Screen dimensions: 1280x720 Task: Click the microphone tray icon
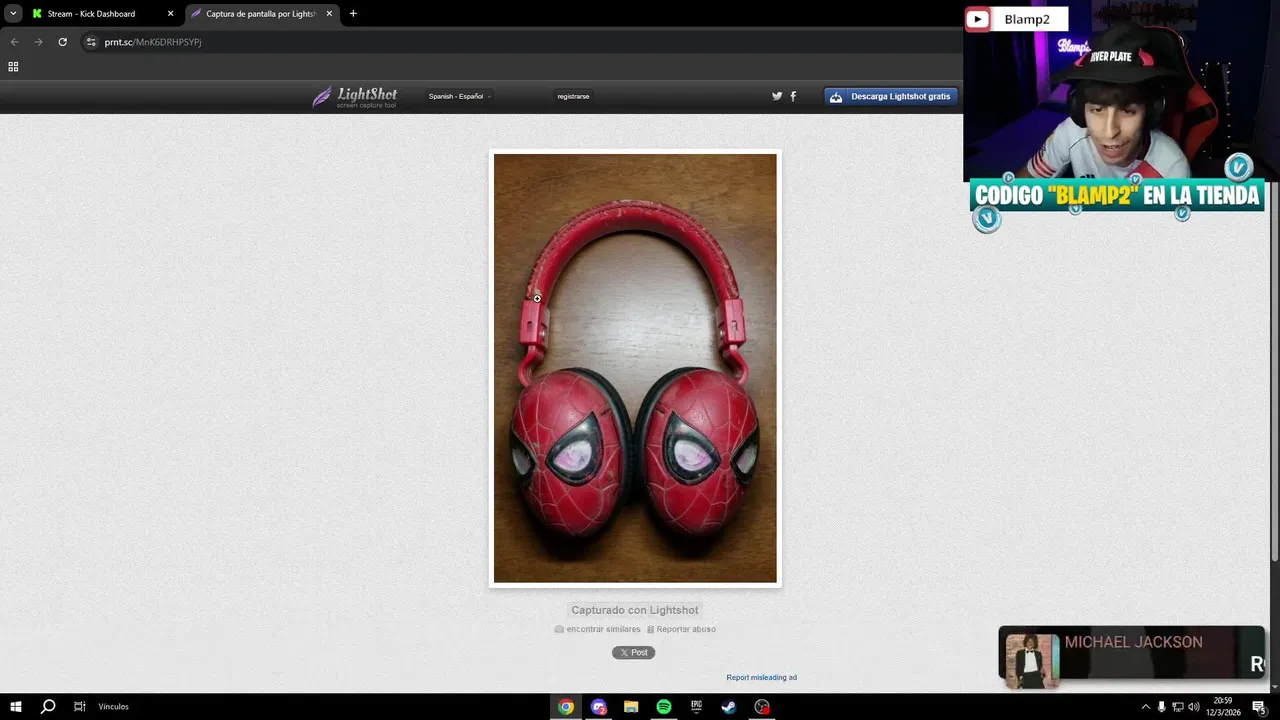(x=1162, y=707)
